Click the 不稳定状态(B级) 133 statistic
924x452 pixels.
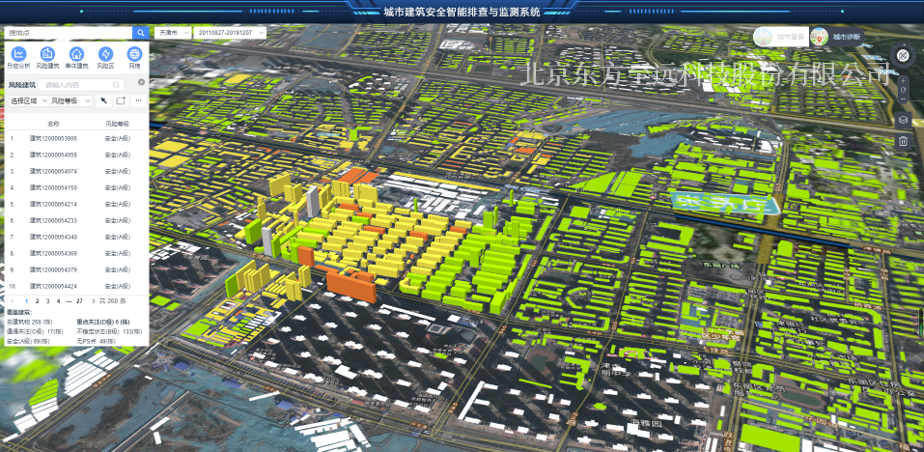(x=110, y=332)
